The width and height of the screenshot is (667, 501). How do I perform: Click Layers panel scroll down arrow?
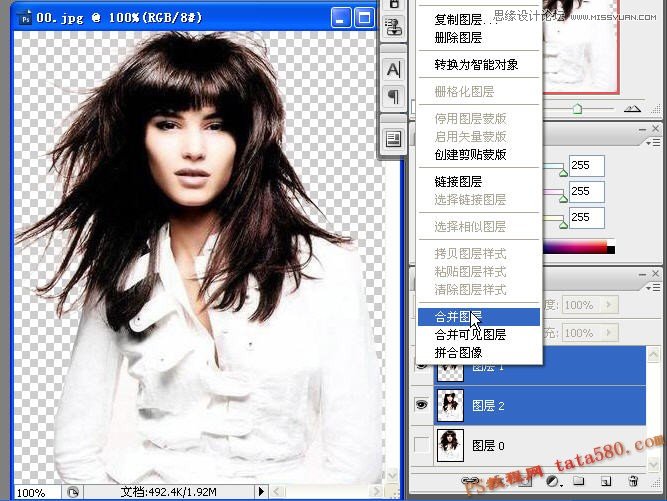point(654,464)
